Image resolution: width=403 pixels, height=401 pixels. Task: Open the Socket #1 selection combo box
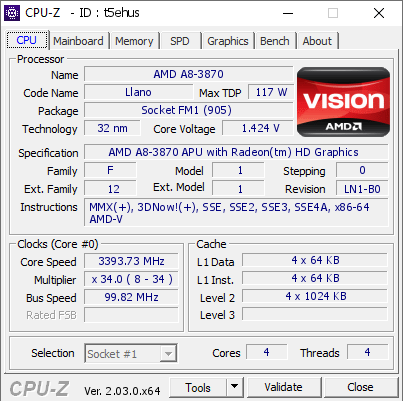131,353
